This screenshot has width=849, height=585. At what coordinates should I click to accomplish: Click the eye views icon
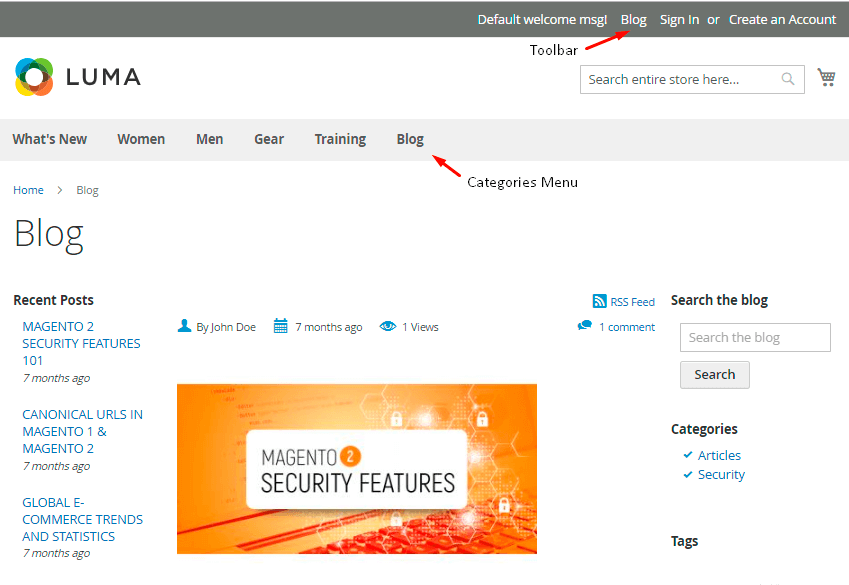(x=388, y=327)
